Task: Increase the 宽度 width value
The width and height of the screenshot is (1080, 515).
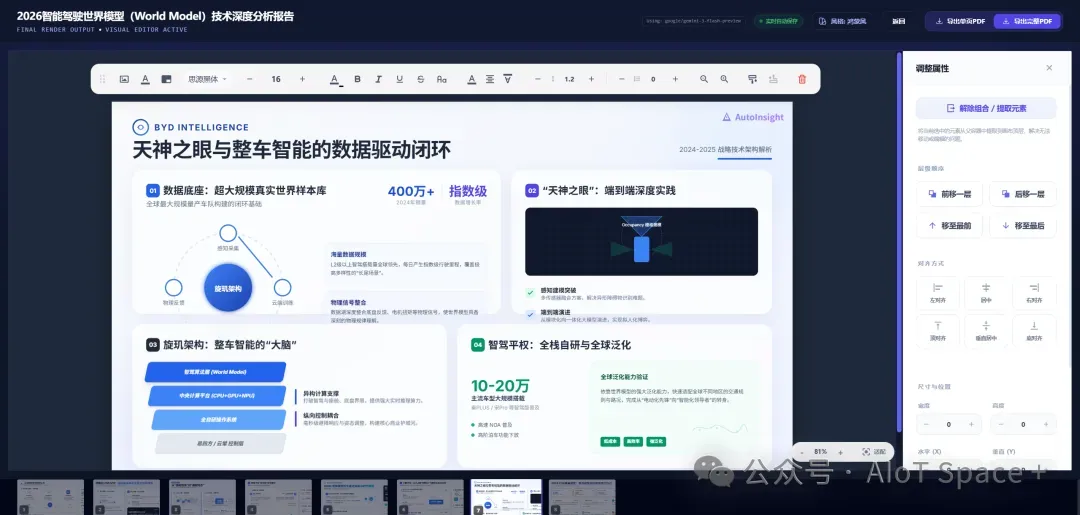Action: (971, 424)
